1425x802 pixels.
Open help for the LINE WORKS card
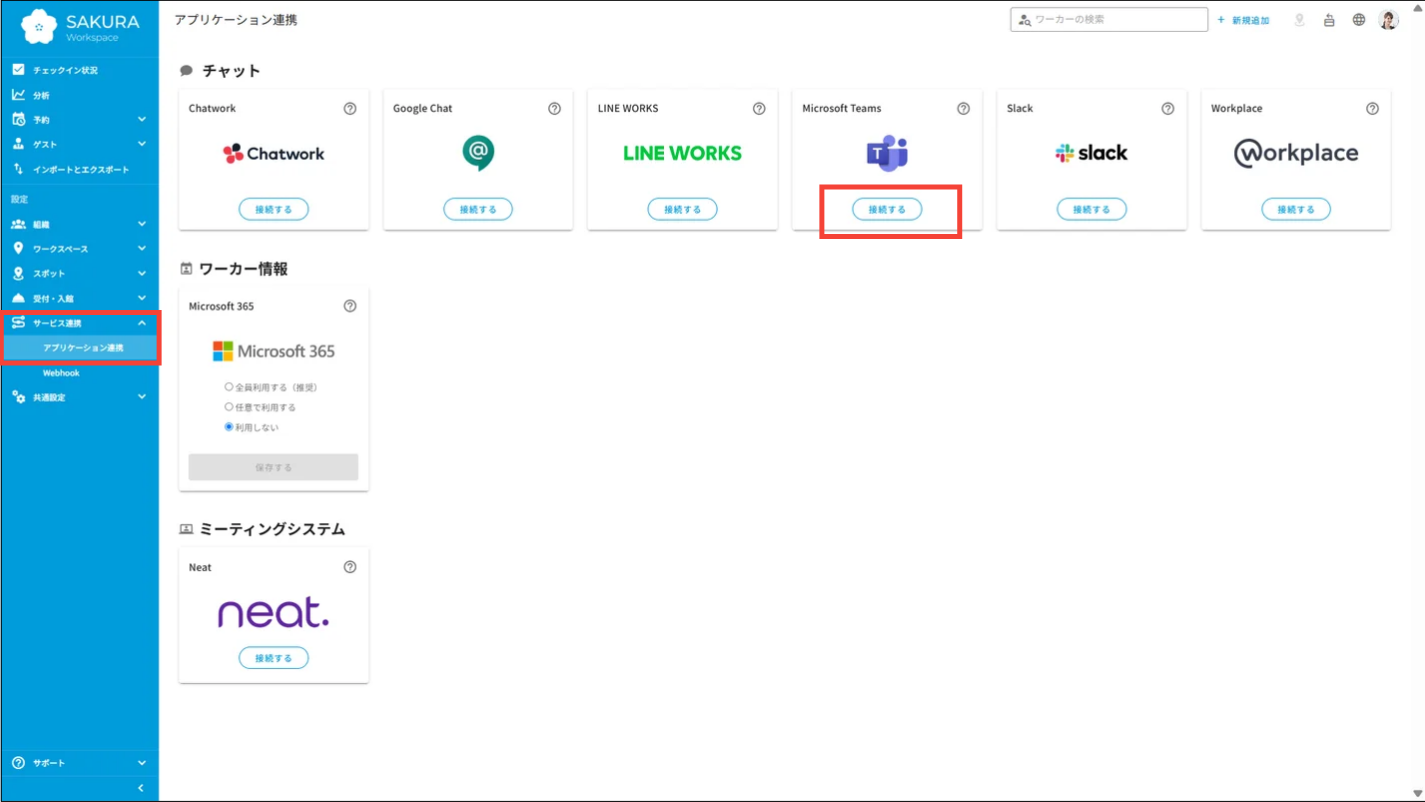[759, 108]
